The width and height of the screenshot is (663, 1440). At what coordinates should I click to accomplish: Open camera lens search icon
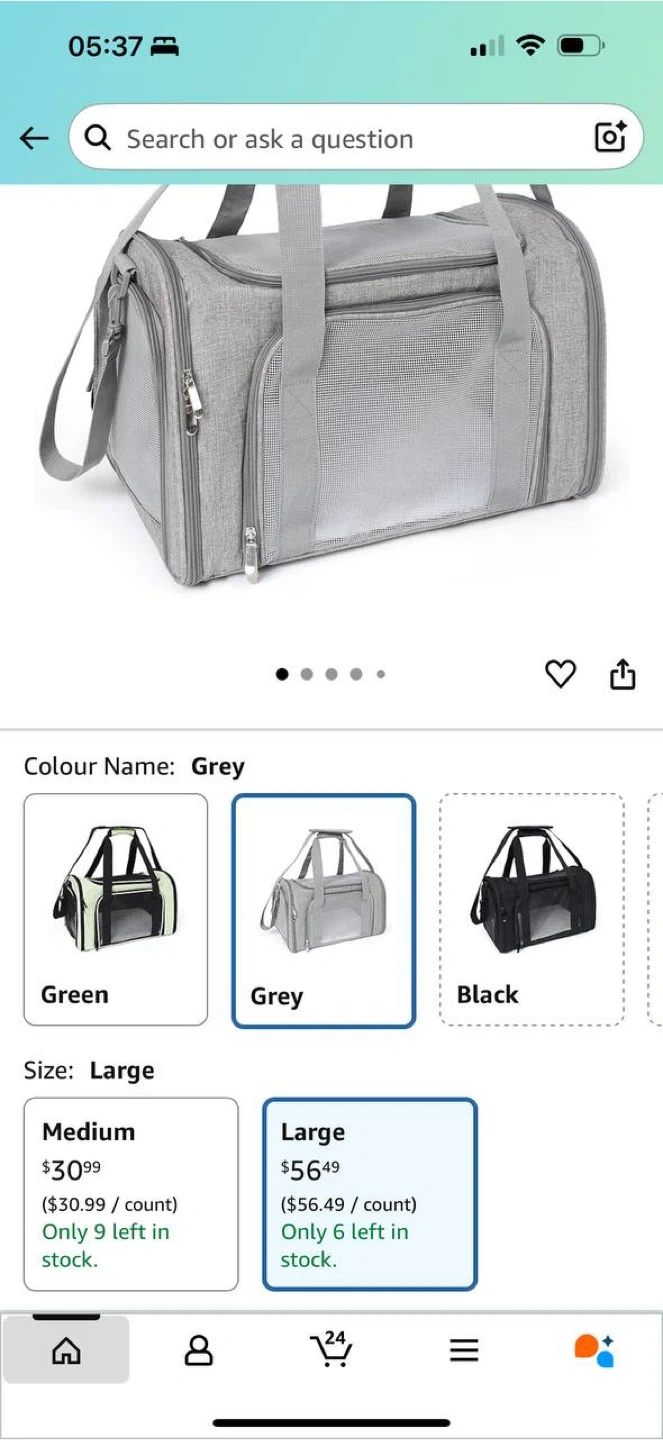pos(609,137)
